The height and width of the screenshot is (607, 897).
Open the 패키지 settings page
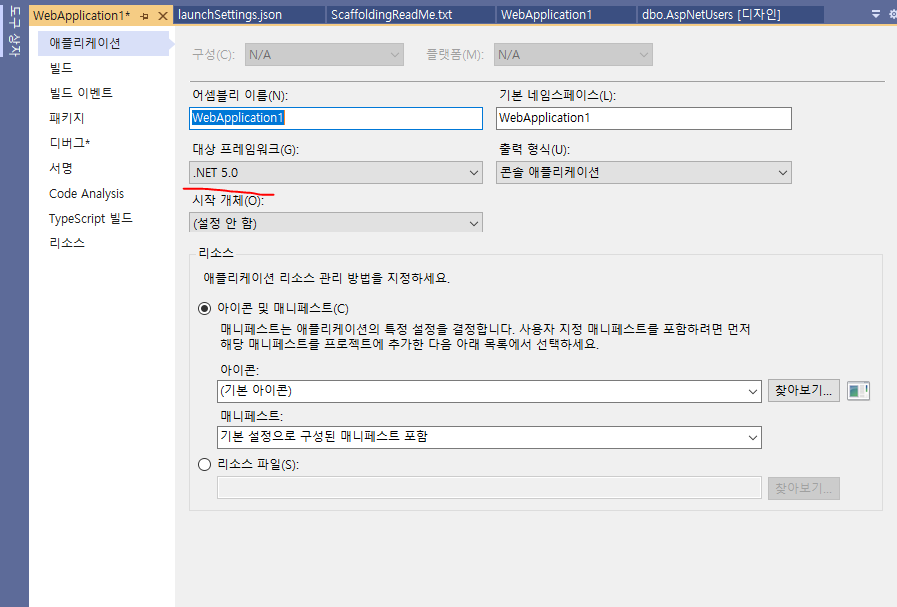[x=66, y=118]
